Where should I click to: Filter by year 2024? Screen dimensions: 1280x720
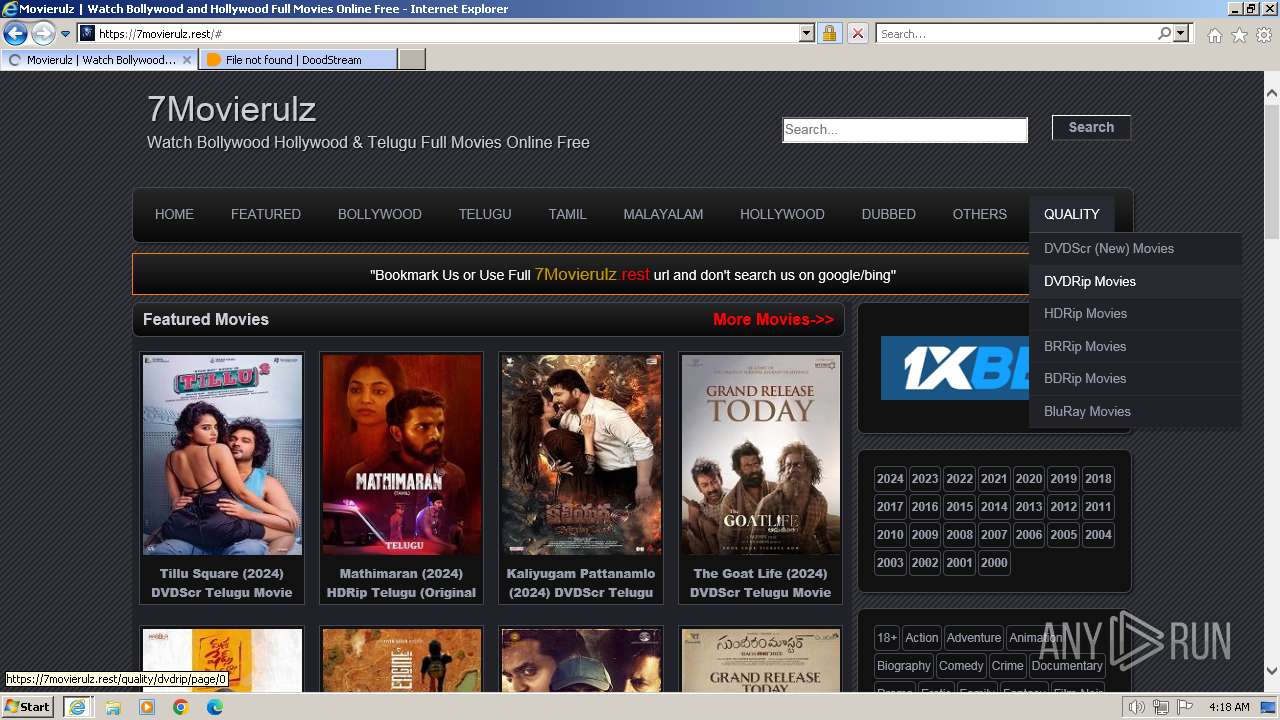[890, 479]
